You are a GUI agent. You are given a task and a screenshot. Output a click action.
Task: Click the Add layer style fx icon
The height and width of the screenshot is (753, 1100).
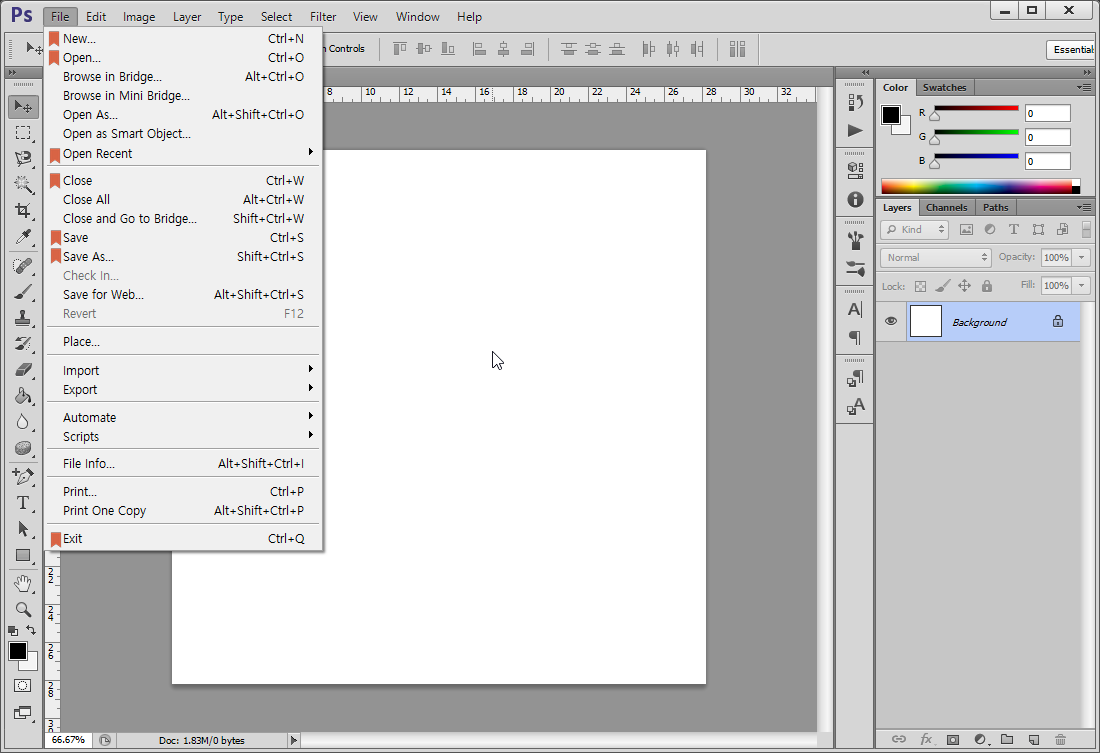tap(926, 739)
